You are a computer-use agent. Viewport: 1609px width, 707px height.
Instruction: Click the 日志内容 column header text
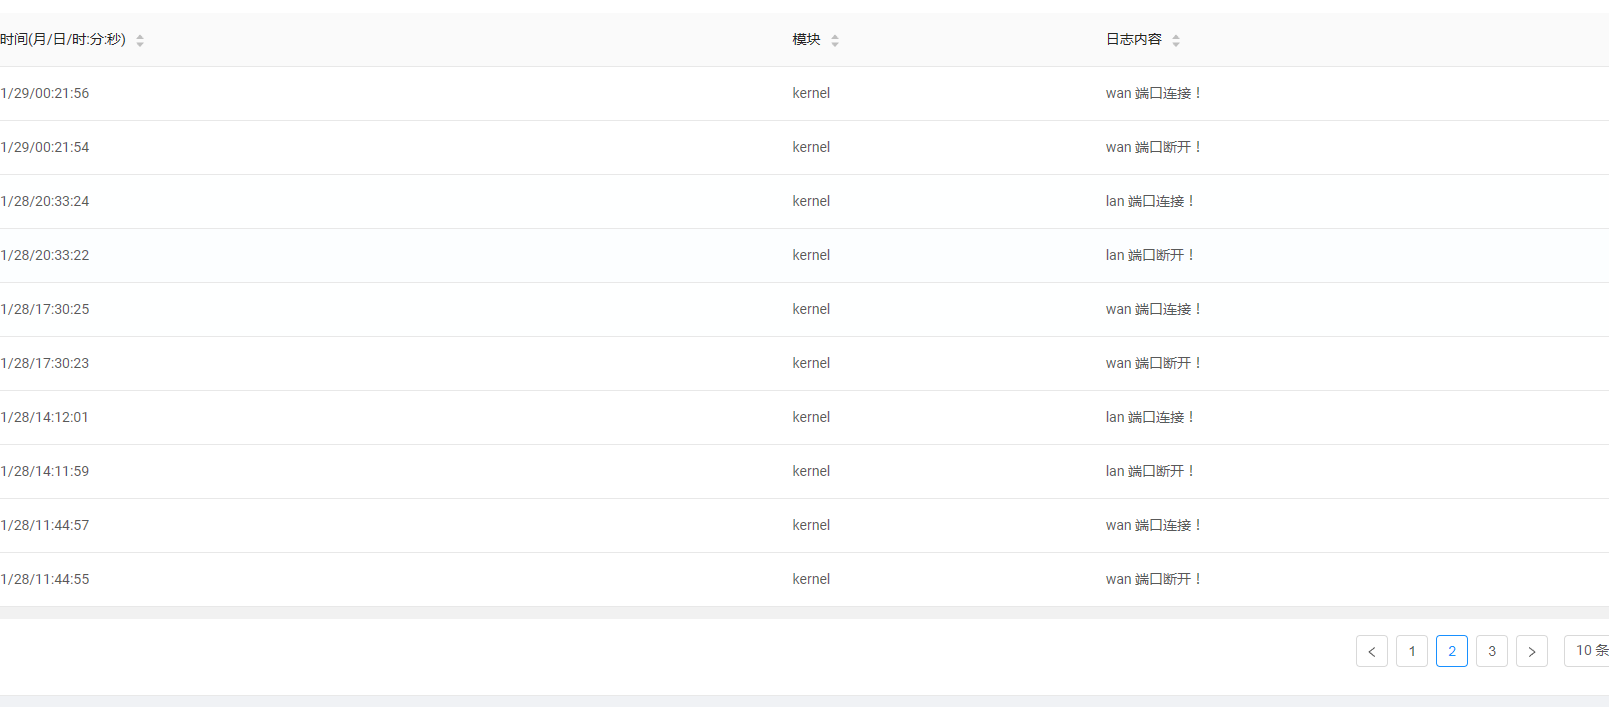[1133, 40]
